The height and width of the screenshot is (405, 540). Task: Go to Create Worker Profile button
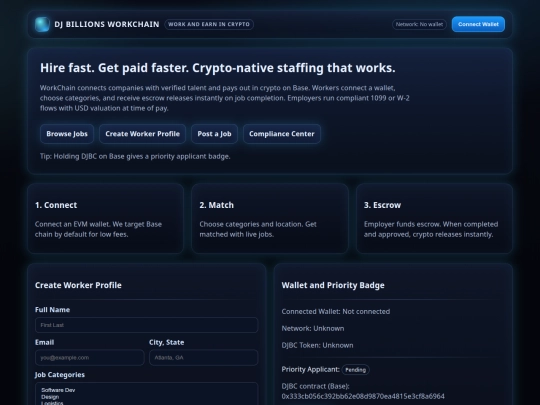tap(143, 134)
